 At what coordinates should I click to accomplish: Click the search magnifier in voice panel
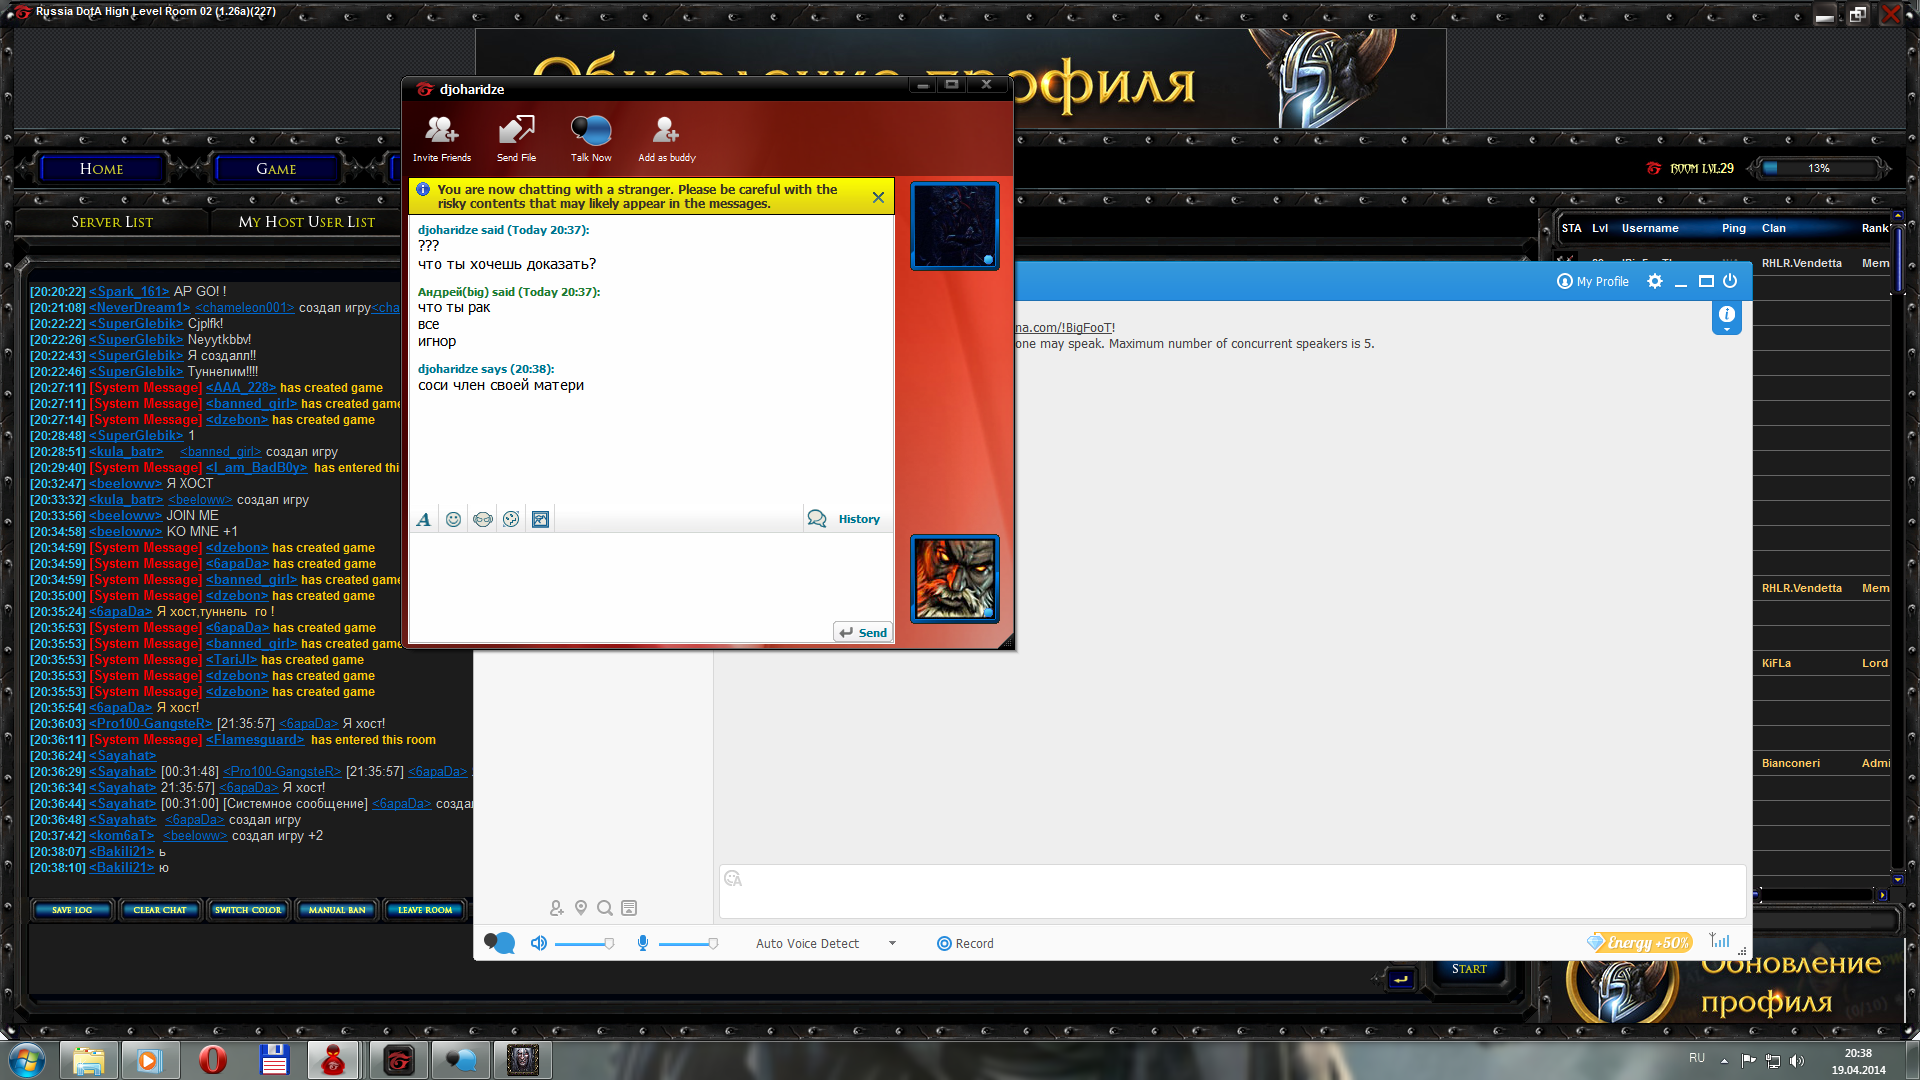(x=605, y=908)
